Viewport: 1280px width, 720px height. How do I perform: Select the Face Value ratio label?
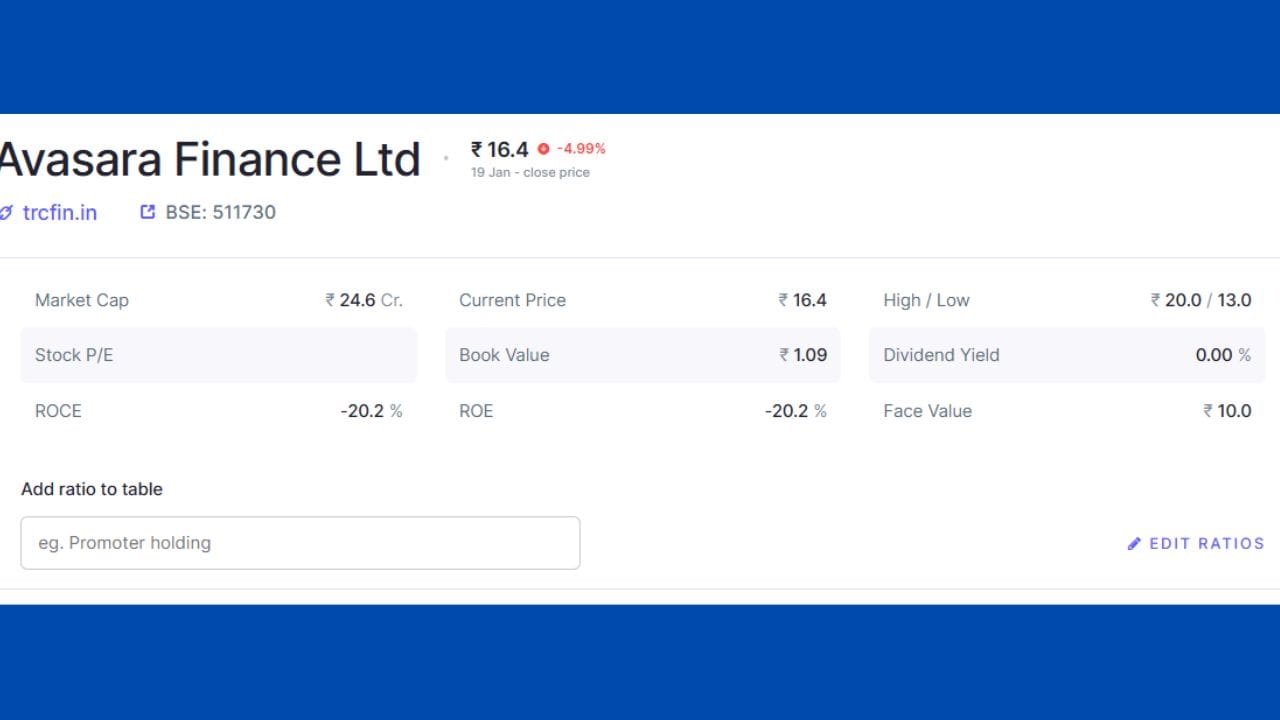point(927,411)
